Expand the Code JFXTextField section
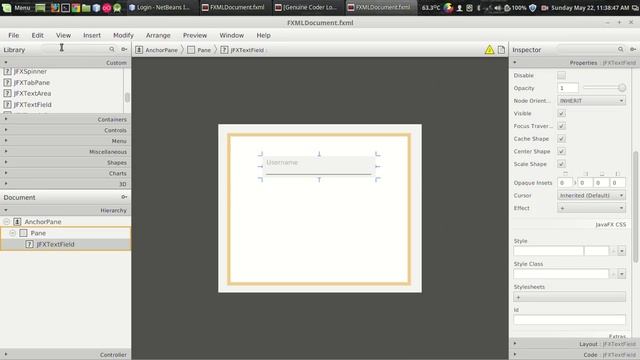This screenshot has height=360, width=640. [x=575, y=355]
